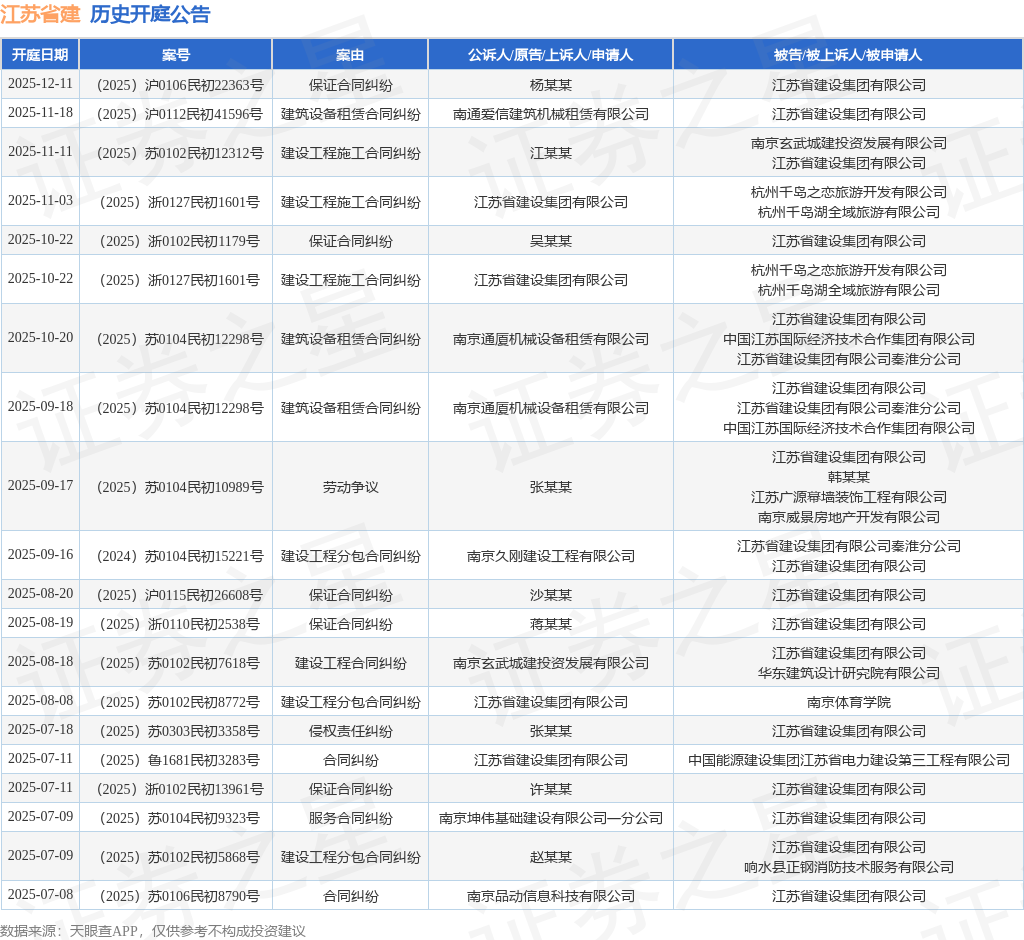Click defendant 南京威景房地产开发有限公司
Image resolution: width=1024 pixels, height=940 pixels.
click(x=848, y=517)
